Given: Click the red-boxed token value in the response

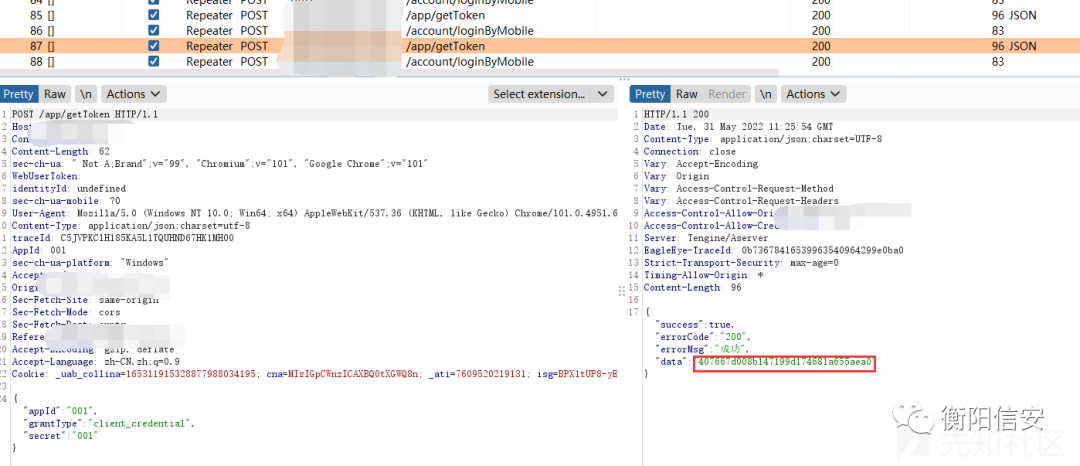Looking at the screenshot, I should coord(784,362).
